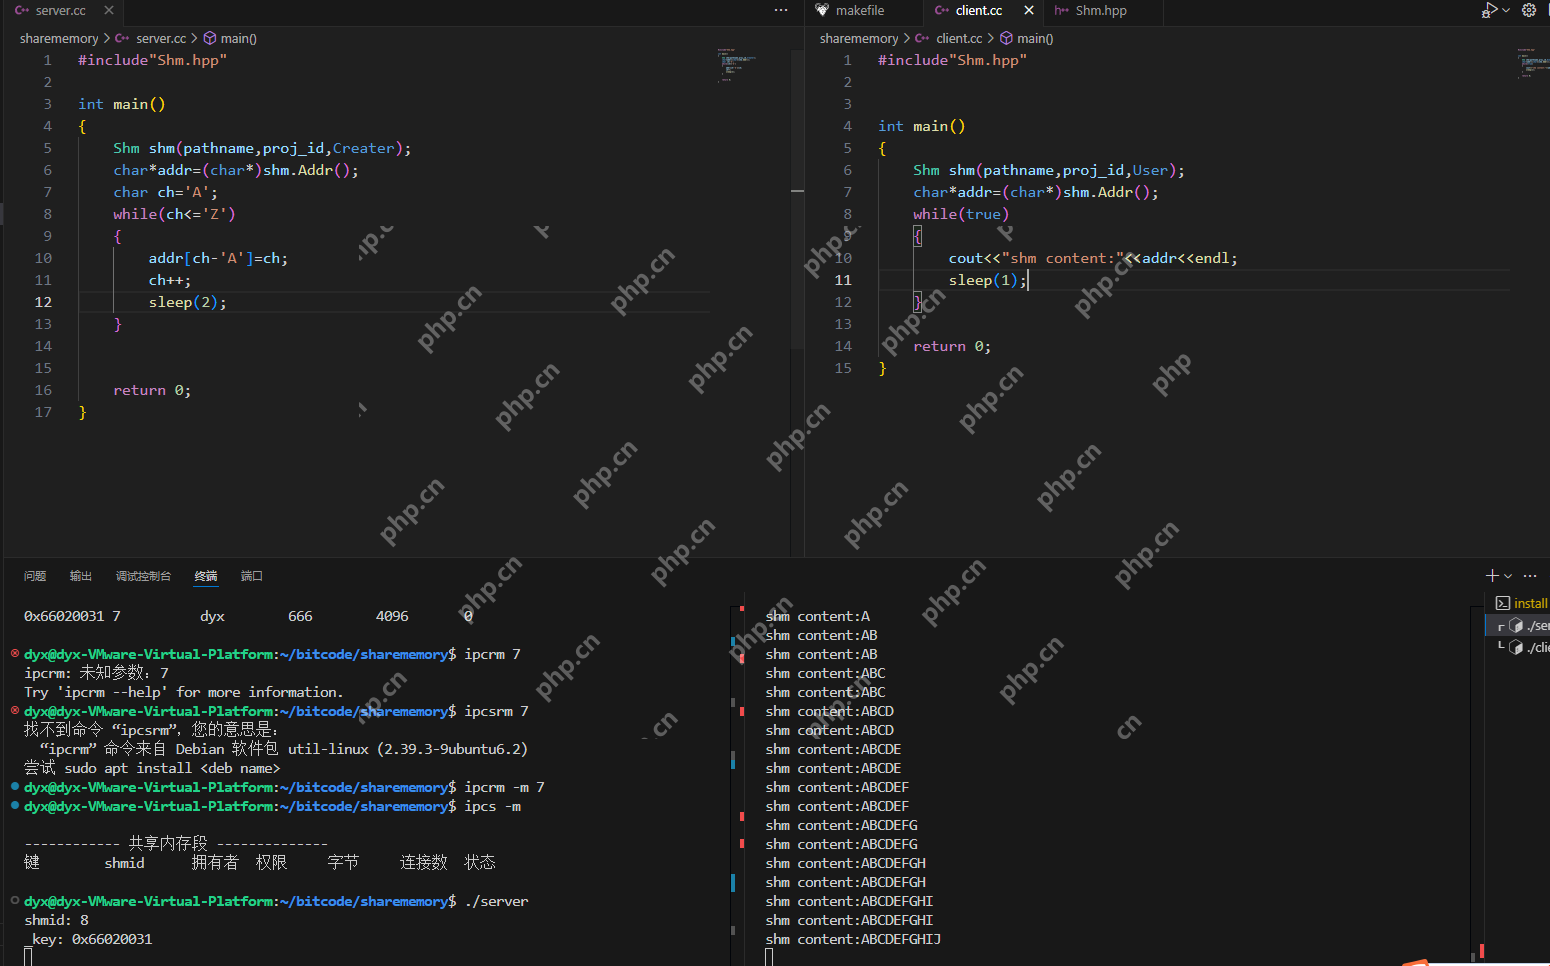The height and width of the screenshot is (966, 1550).
Task: Open main() breadcrumb in server.cc editor
Action: pos(238,38)
